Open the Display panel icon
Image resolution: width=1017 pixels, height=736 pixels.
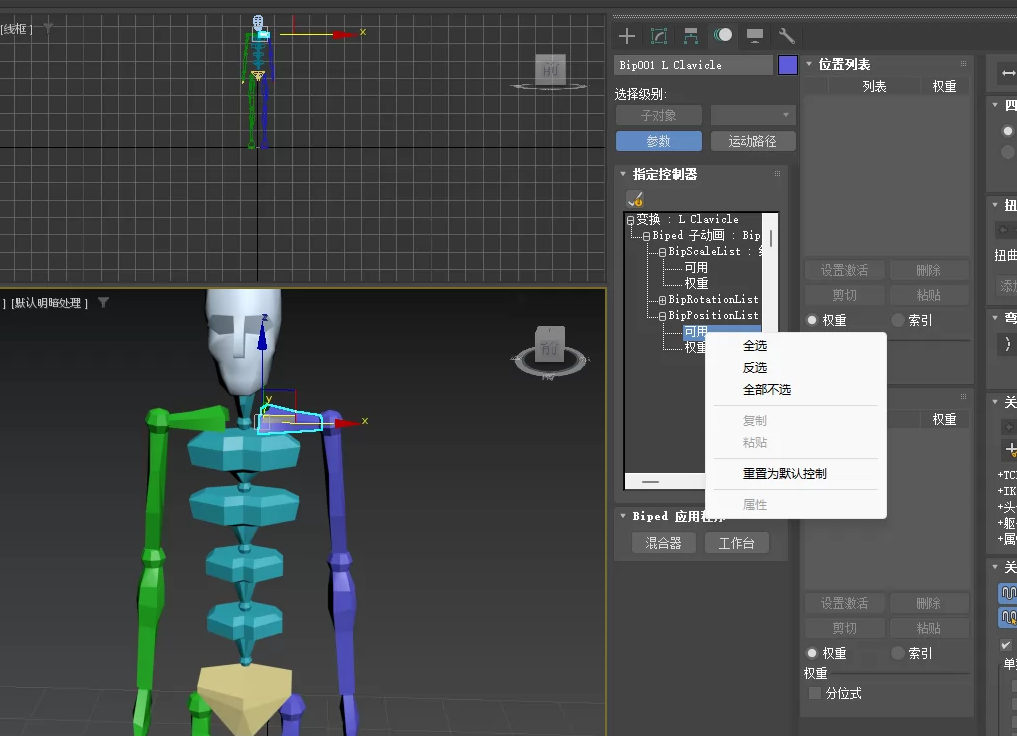755,36
